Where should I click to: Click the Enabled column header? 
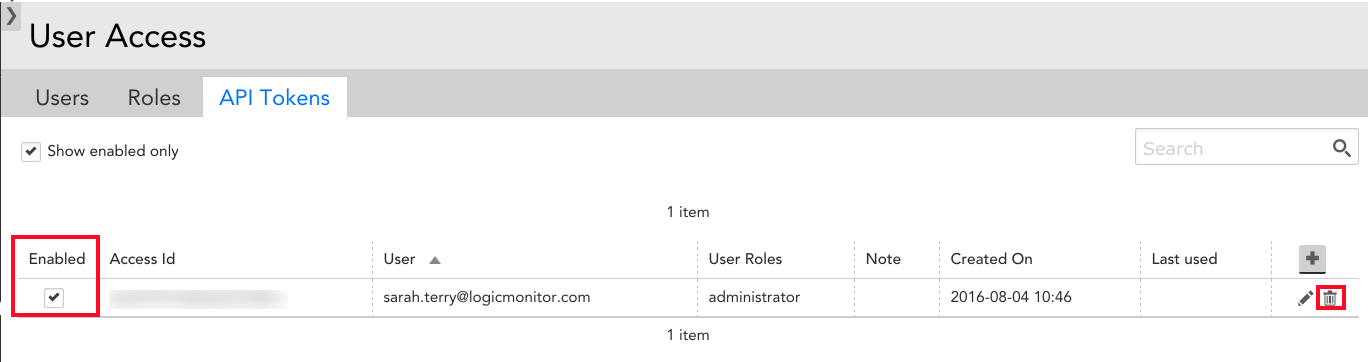click(x=57, y=259)
